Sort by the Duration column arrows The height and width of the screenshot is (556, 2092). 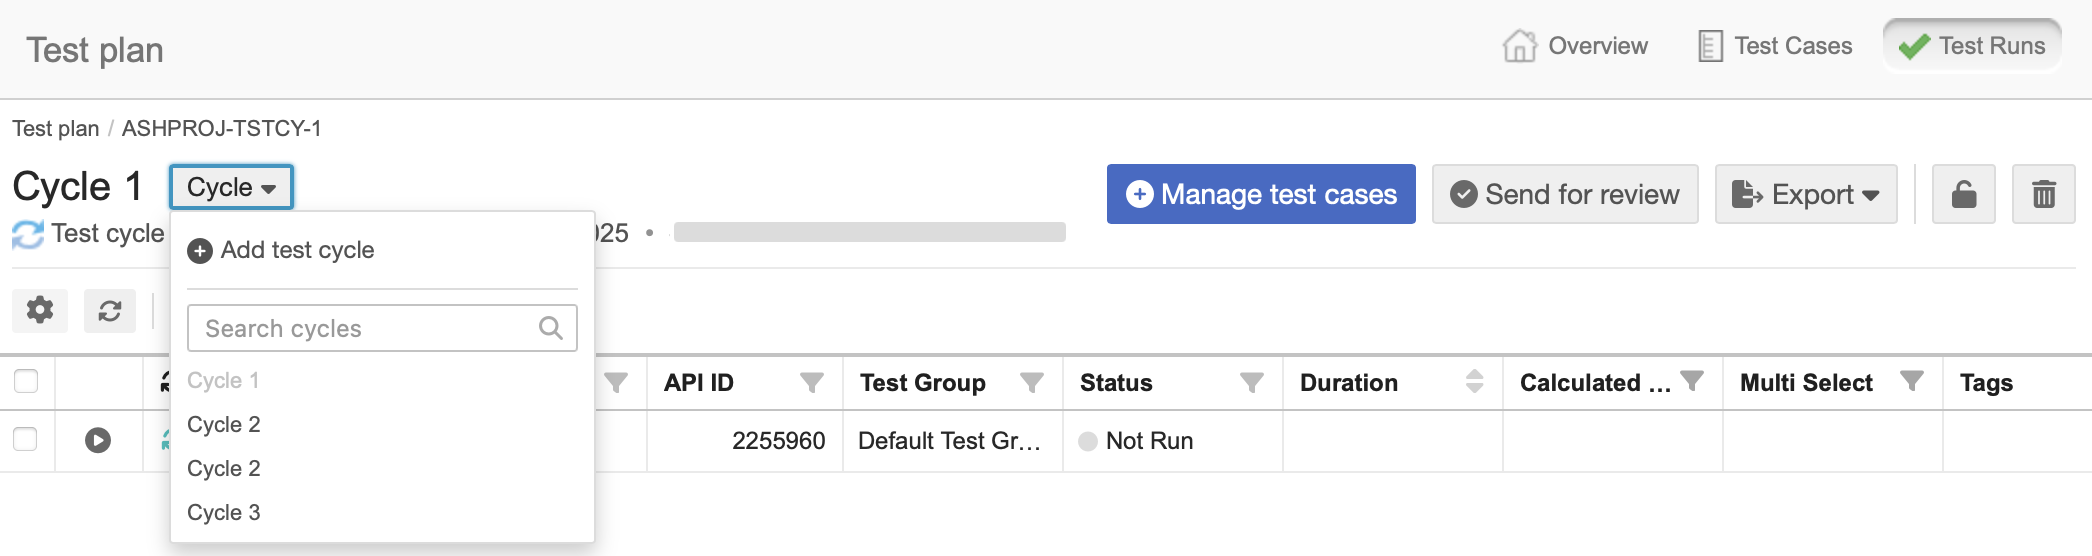pos(1475,381)
